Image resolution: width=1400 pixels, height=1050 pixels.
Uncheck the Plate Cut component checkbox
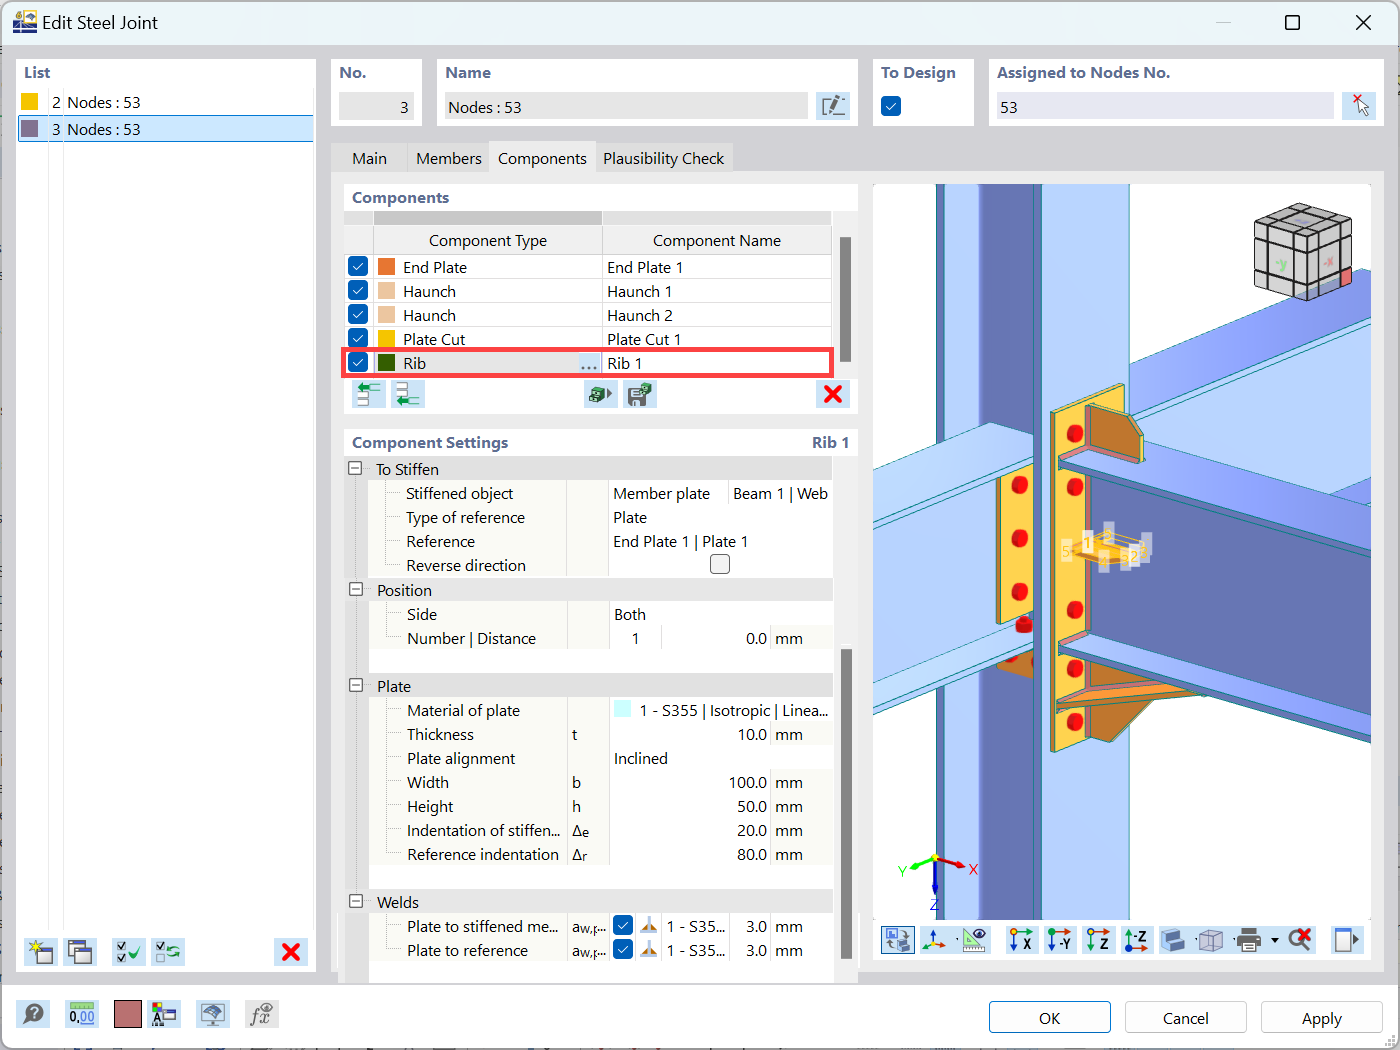pyautogui.click(x=358, y=339)
